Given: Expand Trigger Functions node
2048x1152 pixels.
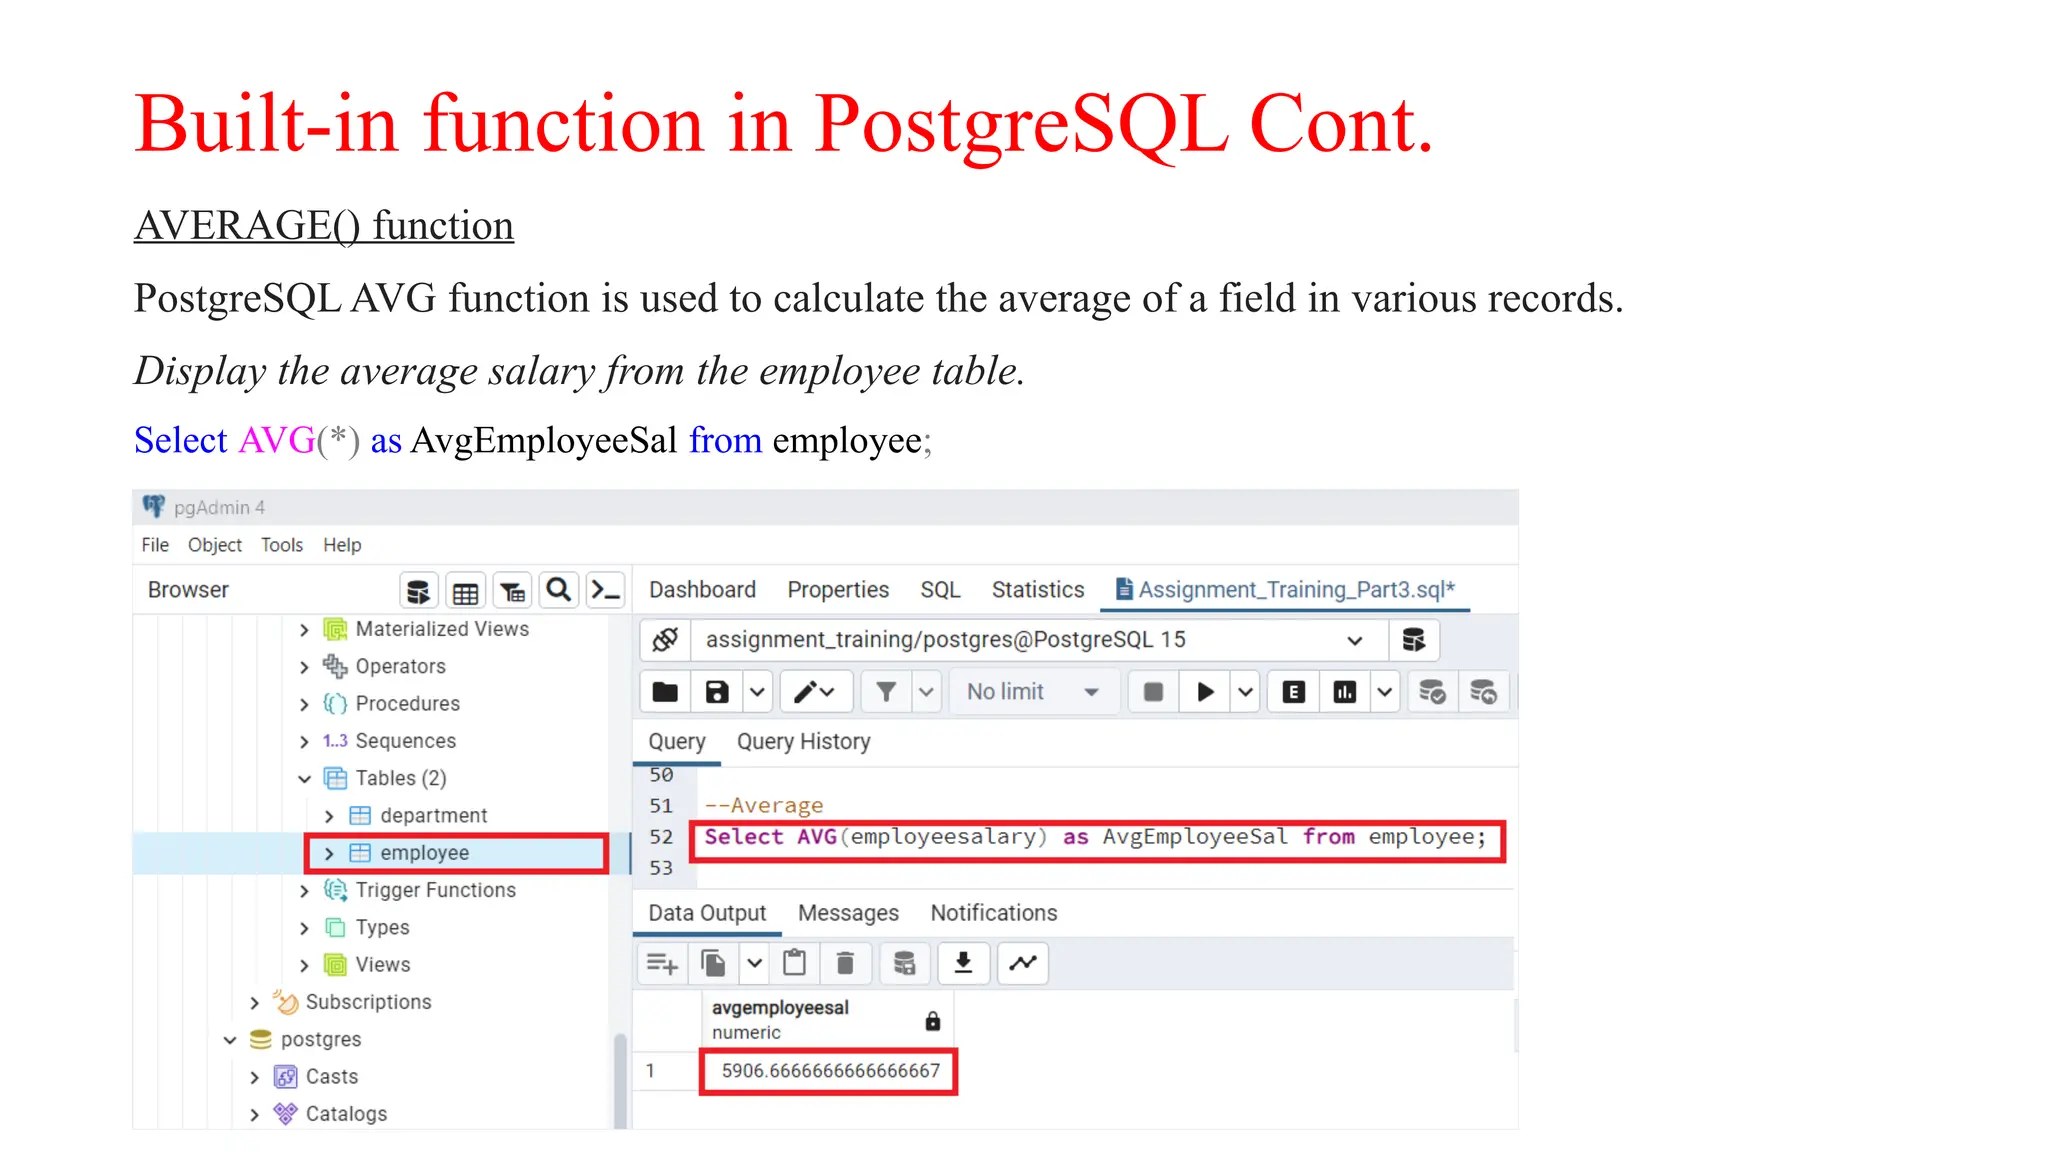Looking at the screenshot, I should pos(304,891).
